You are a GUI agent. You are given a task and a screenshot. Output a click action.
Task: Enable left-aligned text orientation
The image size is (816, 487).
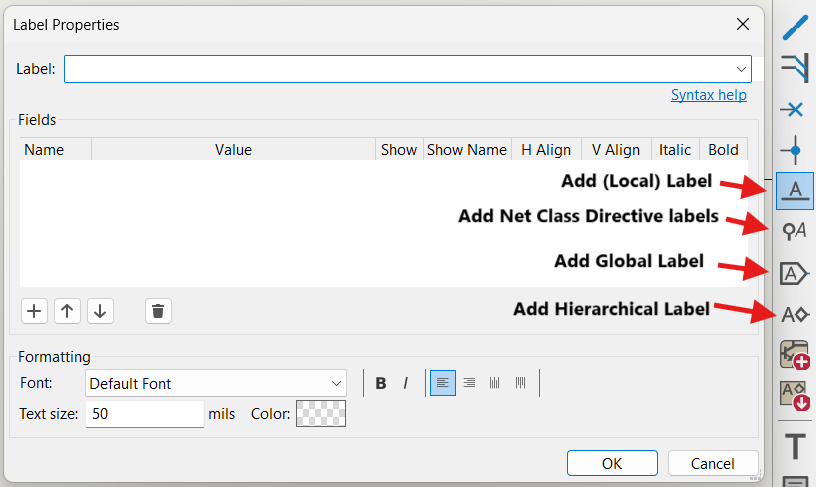[443, 383]
